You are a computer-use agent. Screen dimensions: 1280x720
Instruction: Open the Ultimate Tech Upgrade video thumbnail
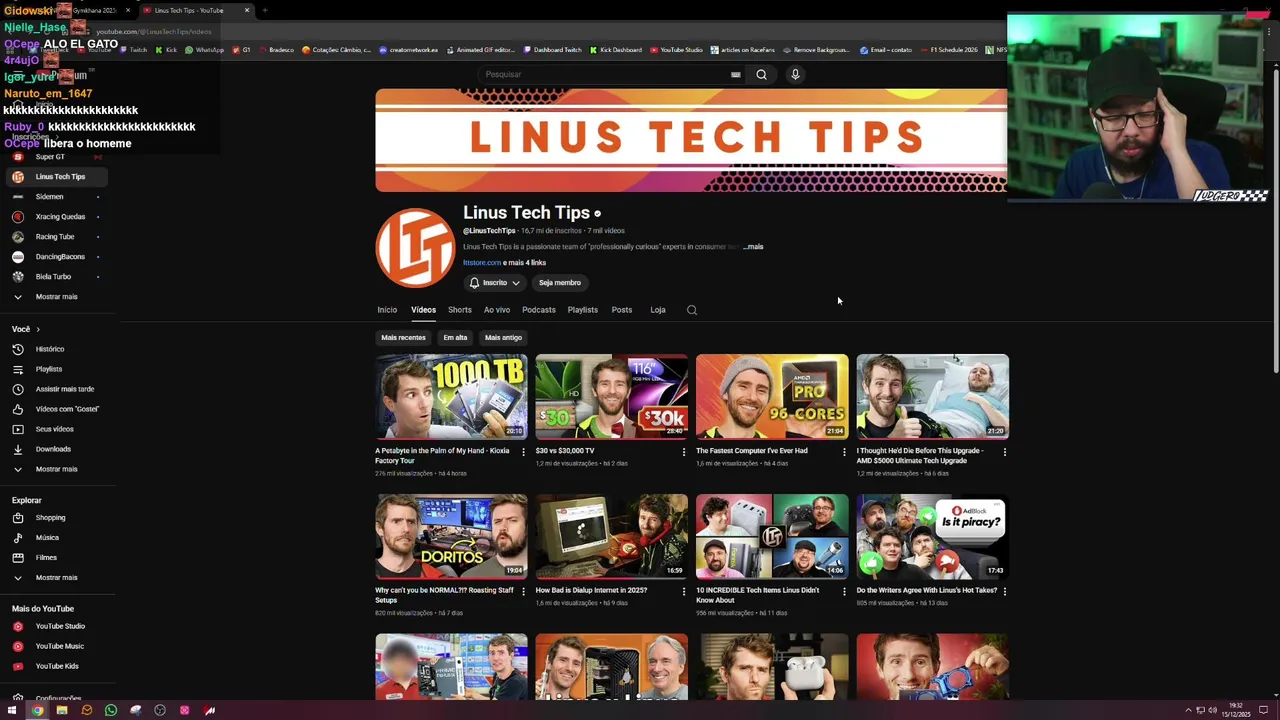pos(933,397)
